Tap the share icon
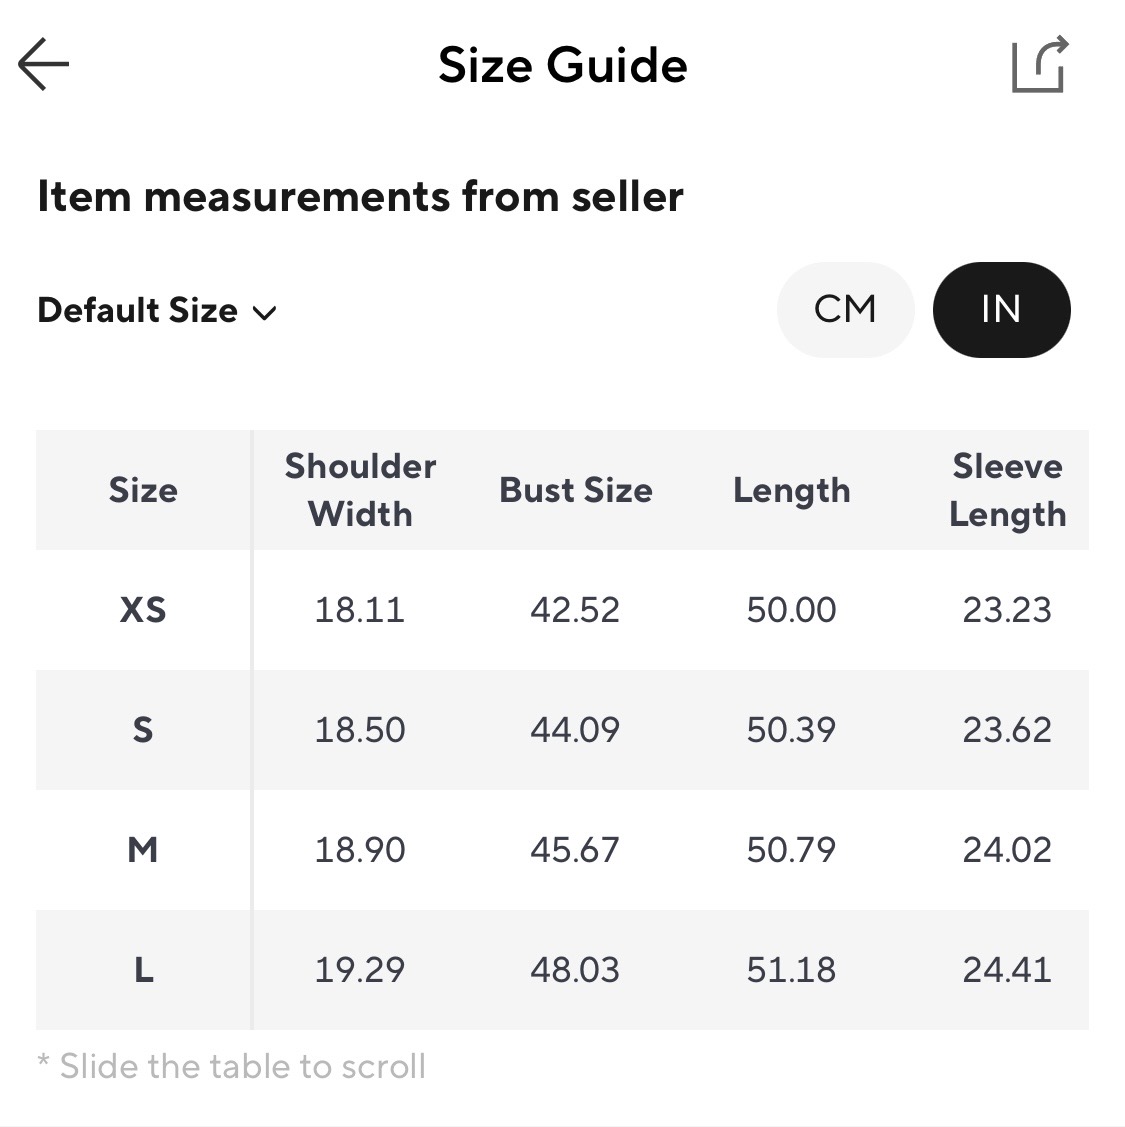This screenshot has width=1125, height=1127. (1039, 65)
